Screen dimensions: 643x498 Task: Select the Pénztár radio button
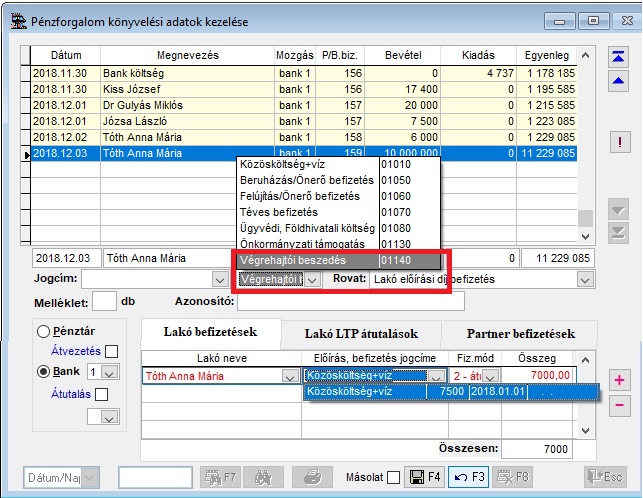(44, 331)
